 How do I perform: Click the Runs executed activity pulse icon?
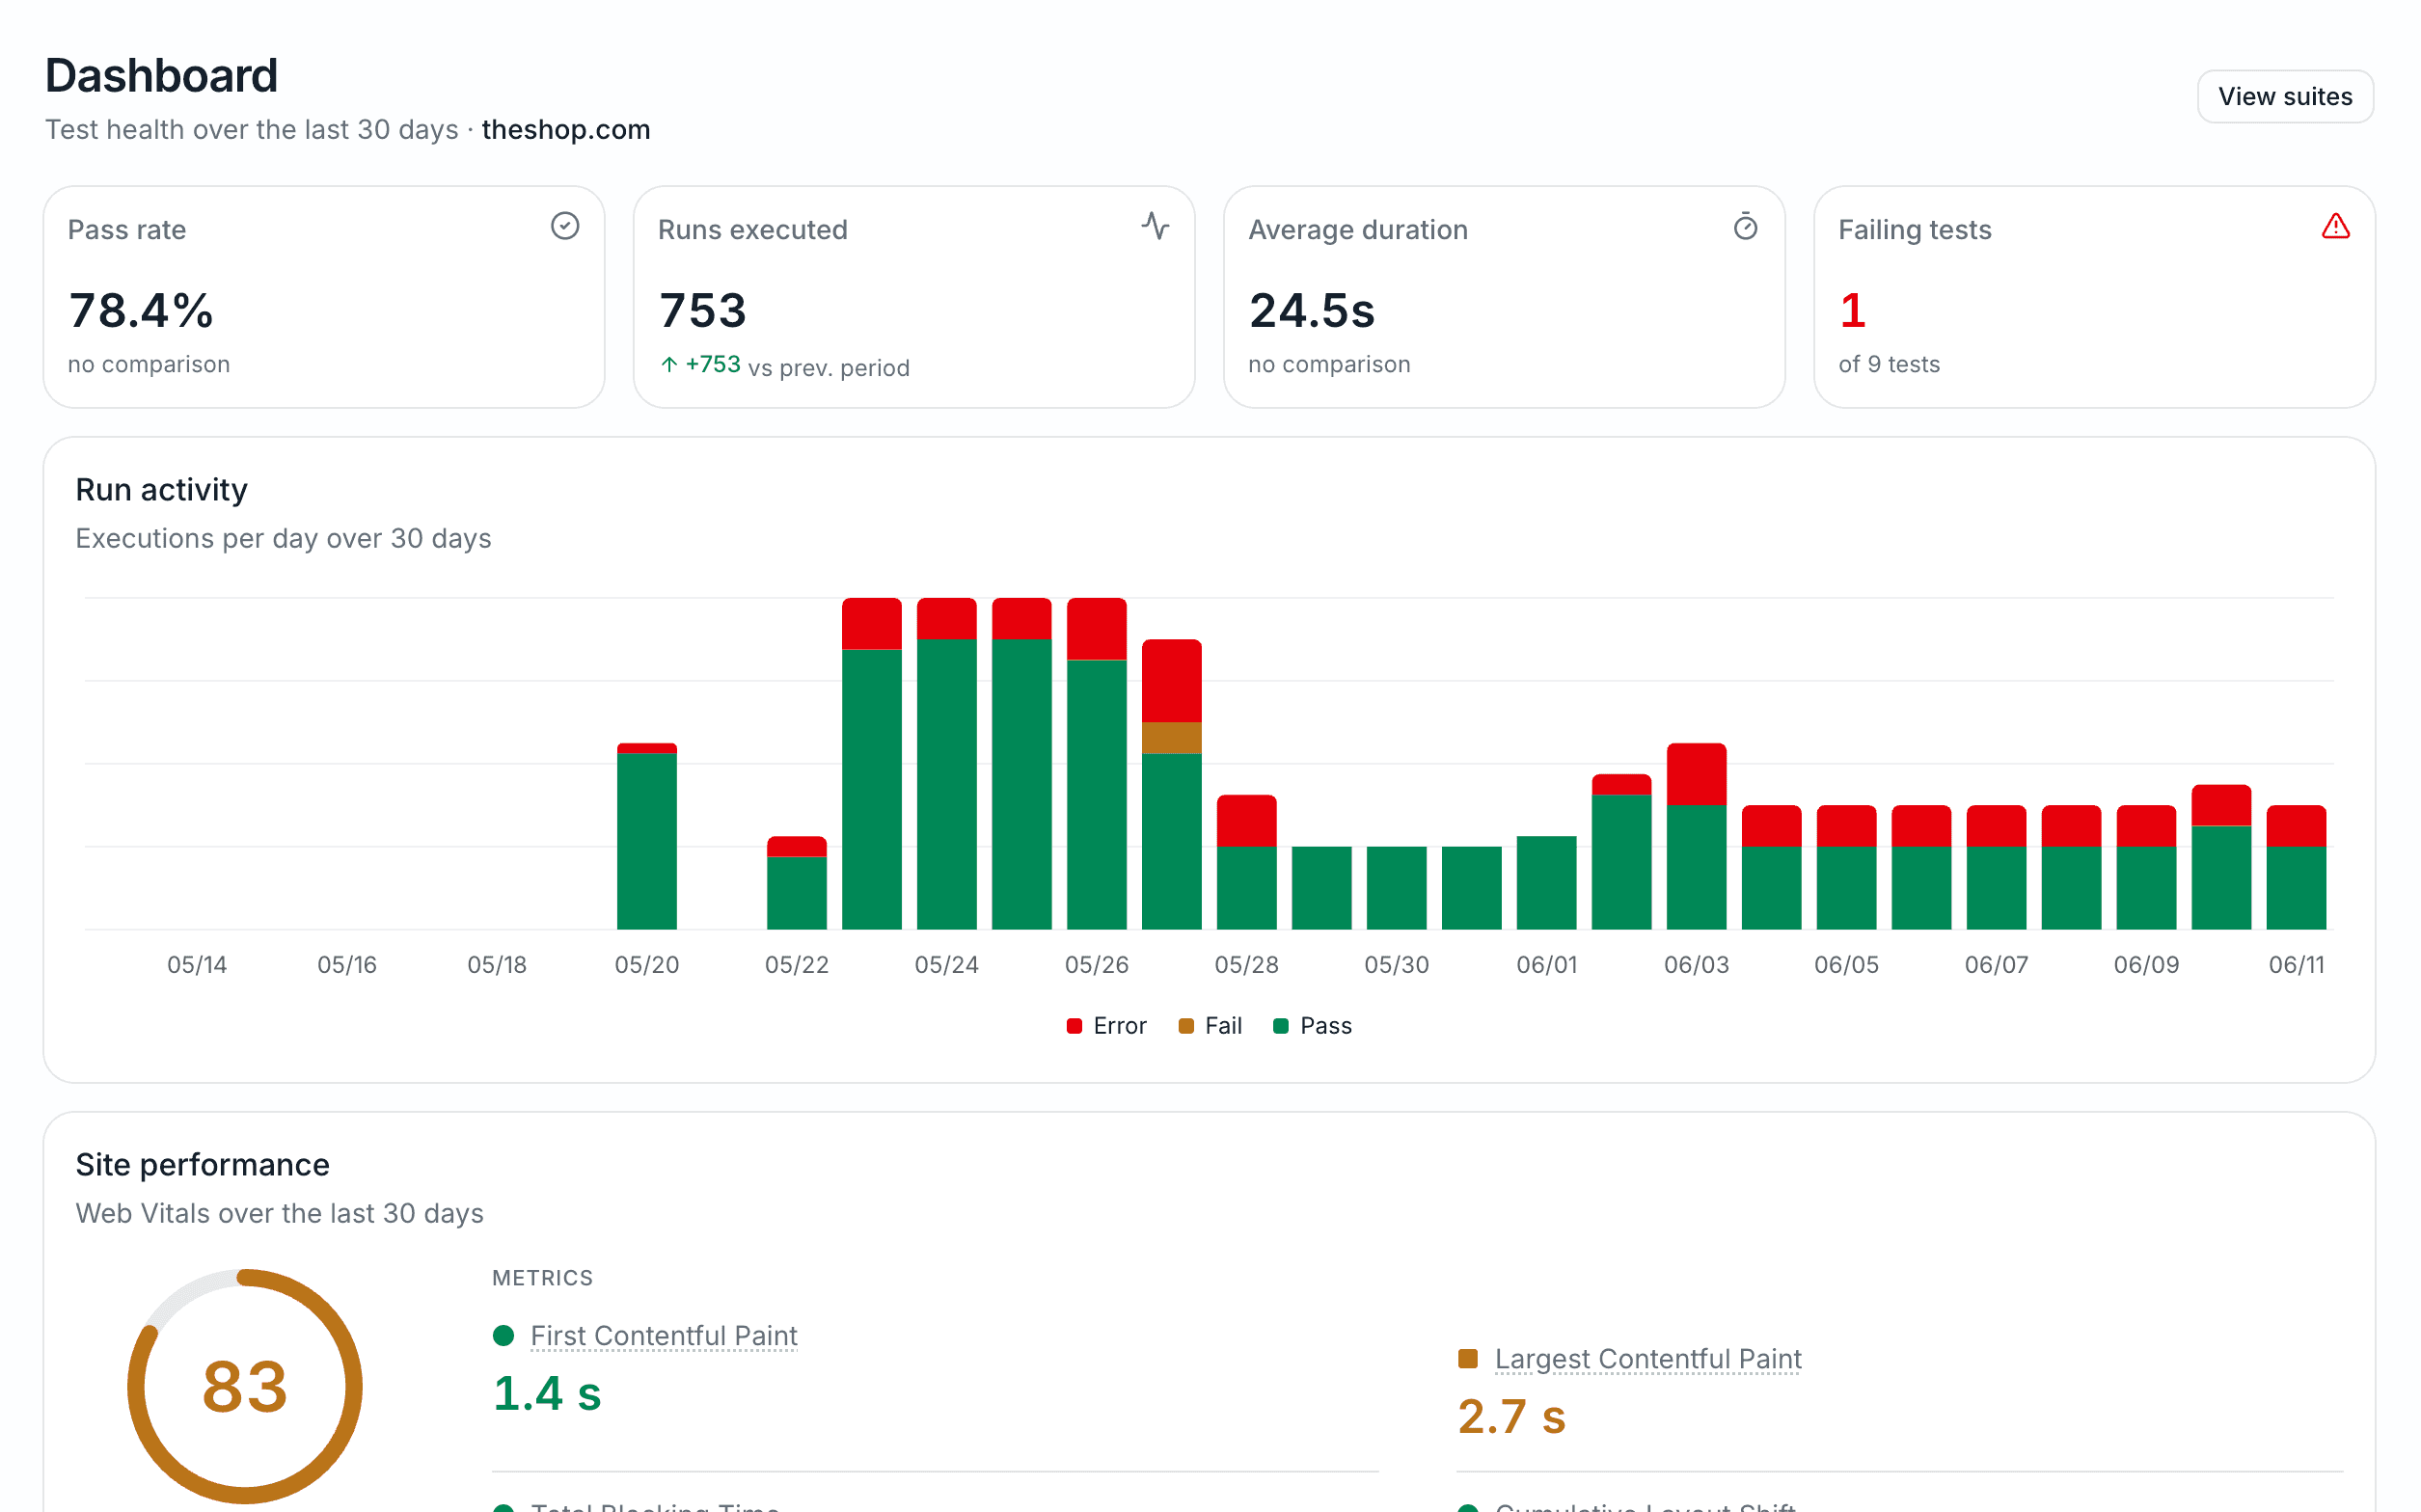[1155, 226]
